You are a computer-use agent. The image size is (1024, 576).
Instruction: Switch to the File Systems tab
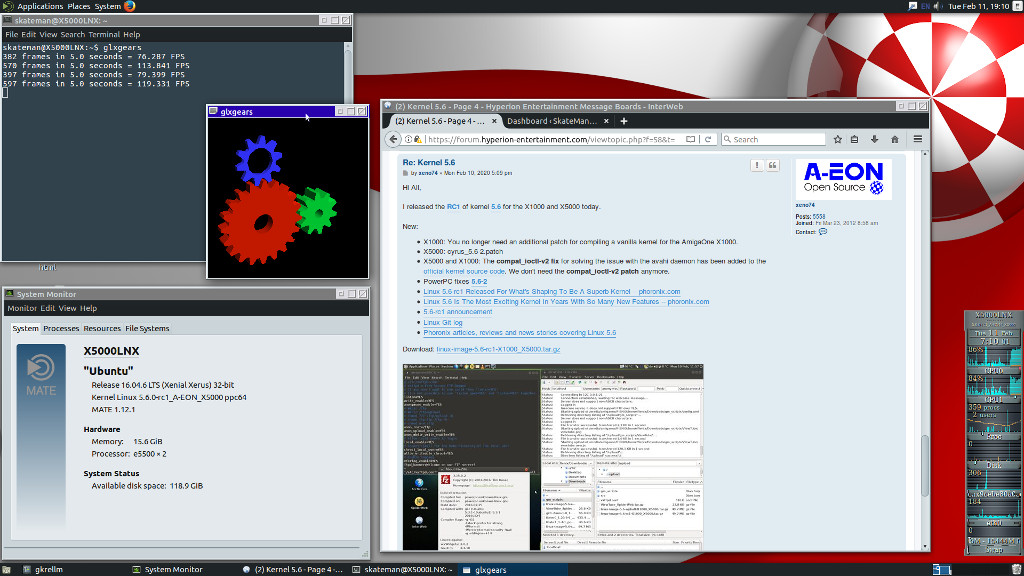coord(147,328)
